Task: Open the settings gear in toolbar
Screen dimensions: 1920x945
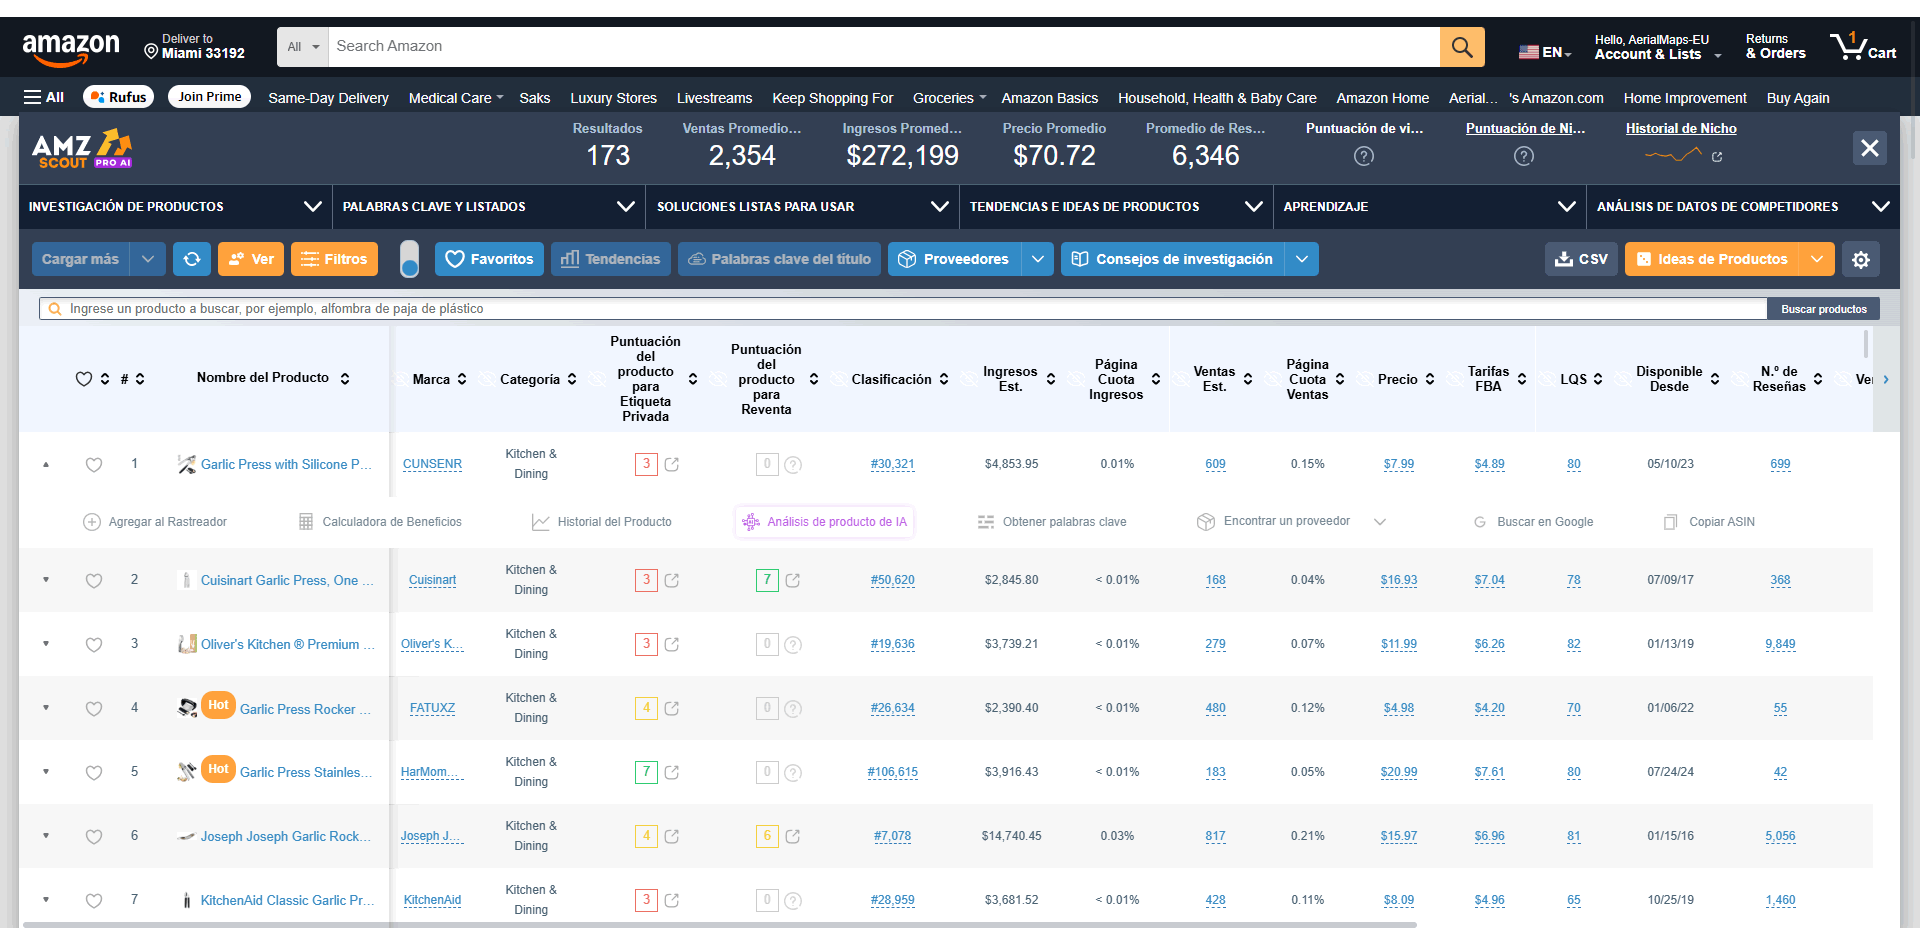Action: coord(1860,259)
